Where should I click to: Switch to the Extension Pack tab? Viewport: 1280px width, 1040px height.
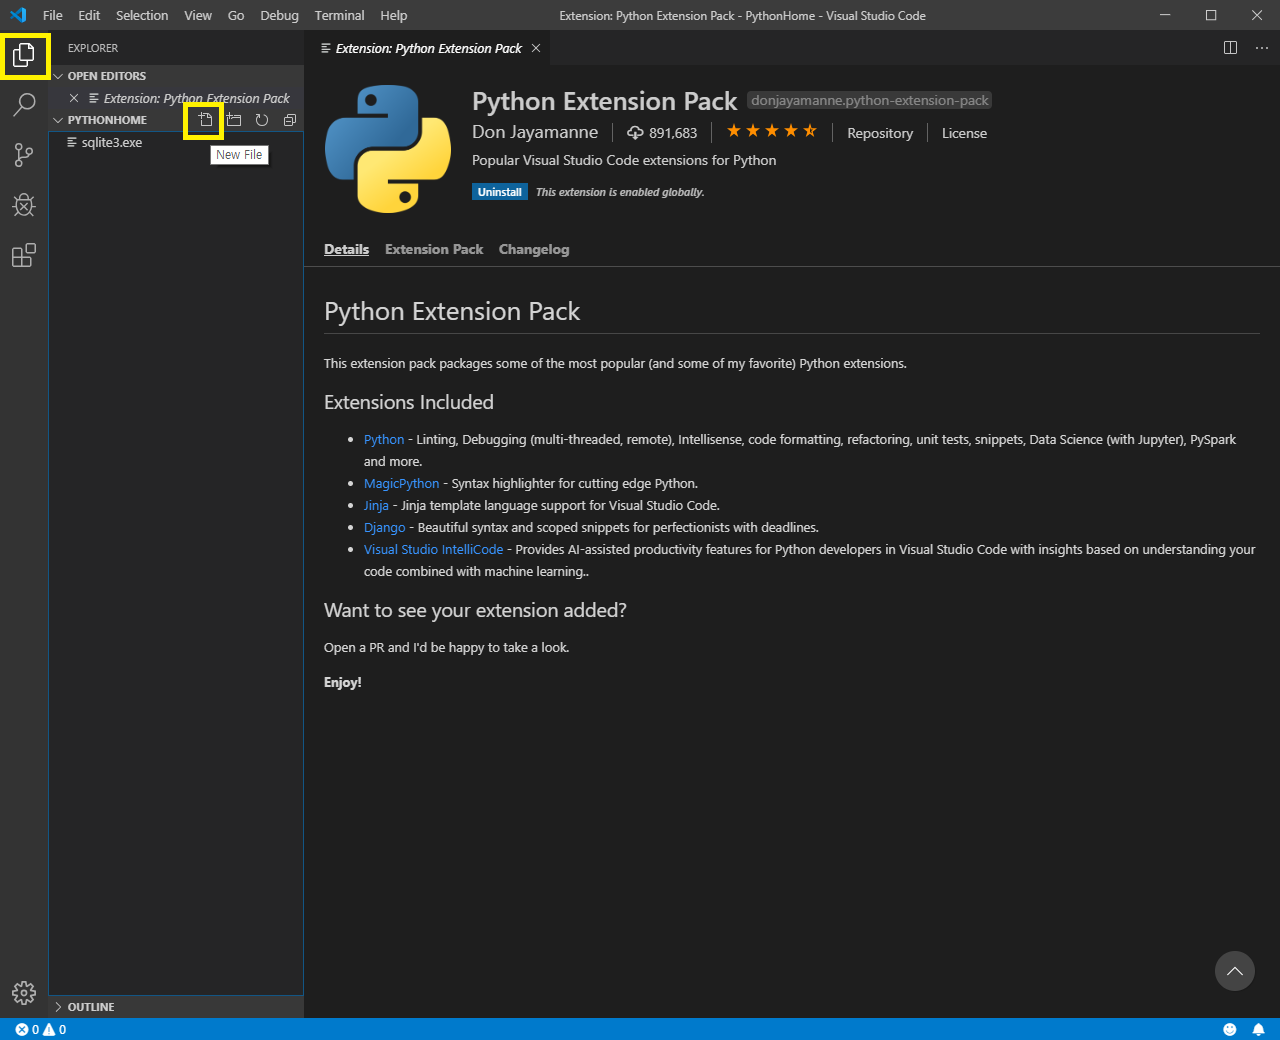(434, 249)
